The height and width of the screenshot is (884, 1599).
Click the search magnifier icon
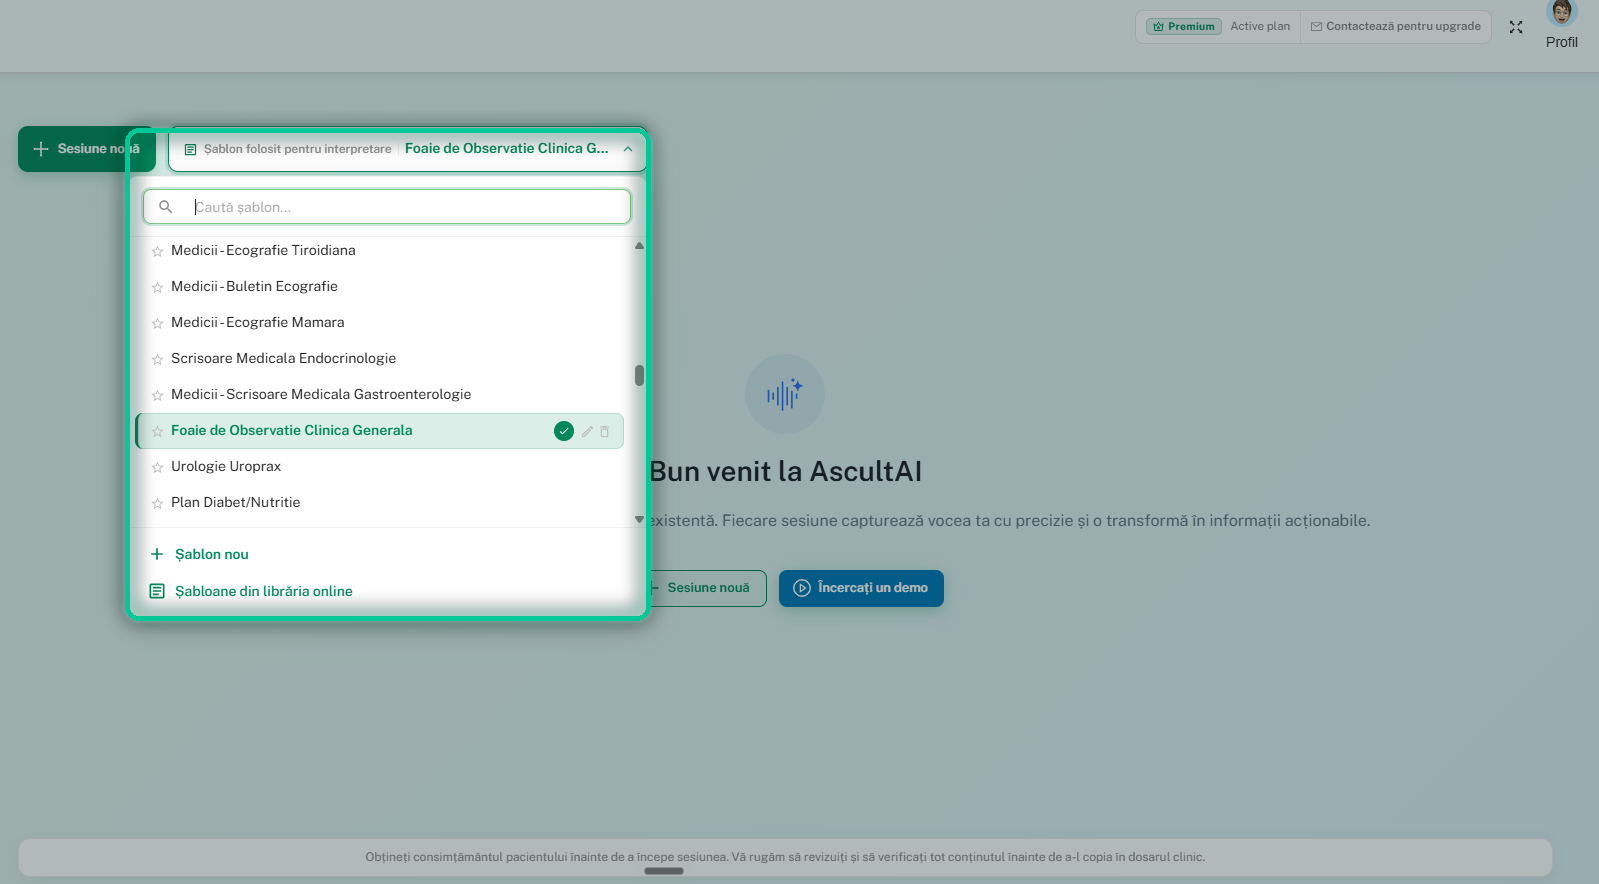coord(166,207)
